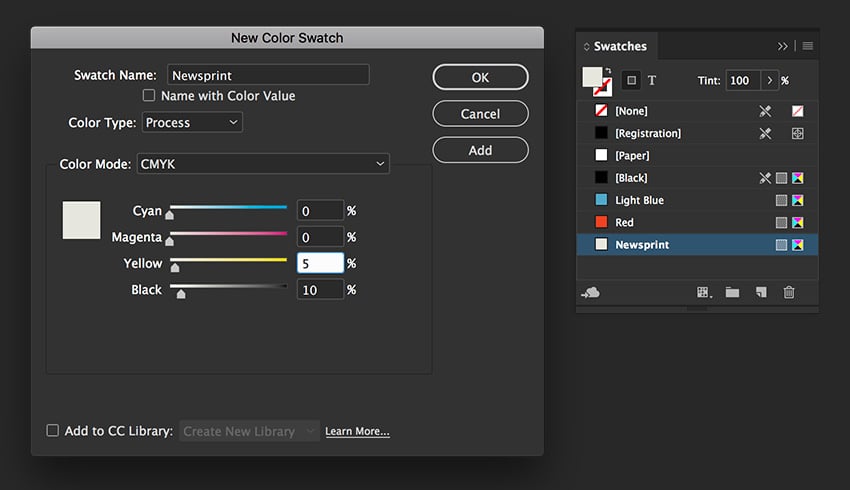Add swatch to CC Library cloud icon
Screen dimensions: 850x490
[590, 293]
